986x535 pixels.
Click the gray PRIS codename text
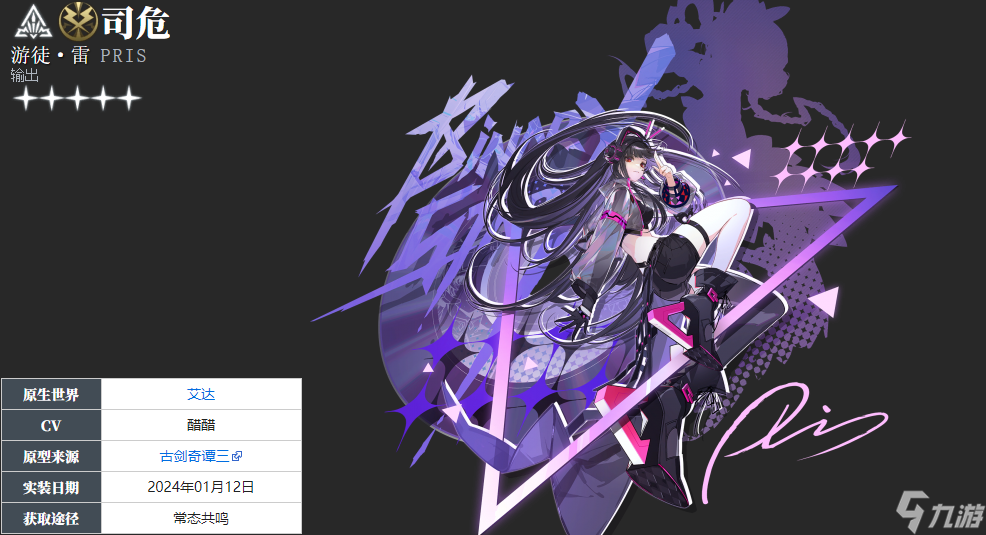point(123,55)
